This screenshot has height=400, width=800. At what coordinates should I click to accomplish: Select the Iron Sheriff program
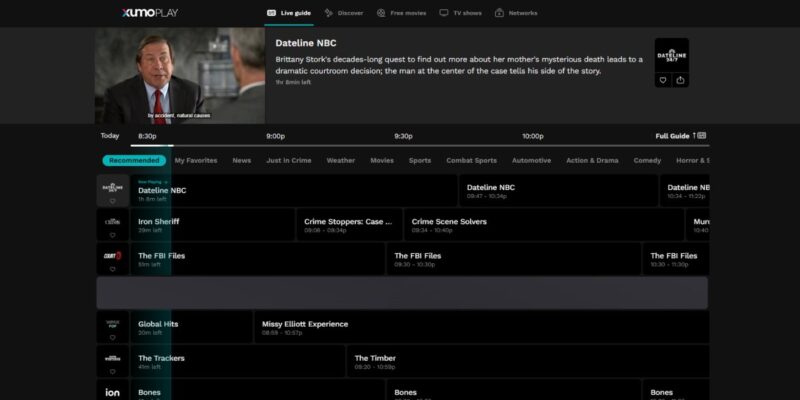[x=213, y=224]
